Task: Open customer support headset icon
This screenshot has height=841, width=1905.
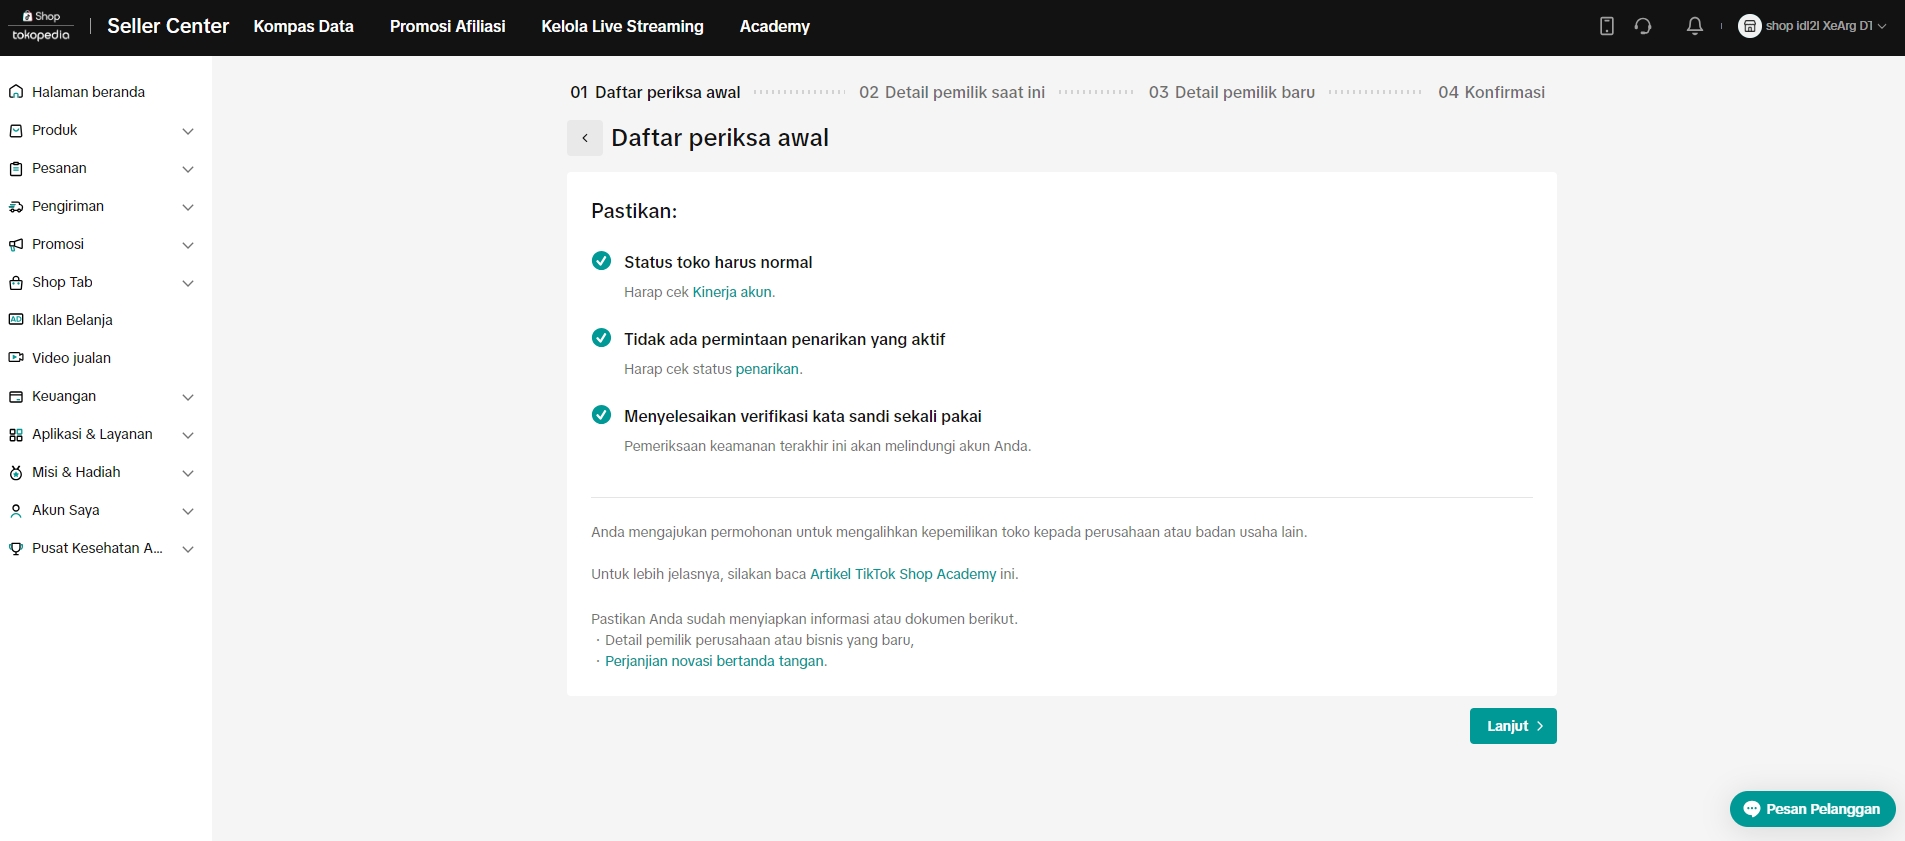Action: pyautogui.click(x=1643, y=26)
